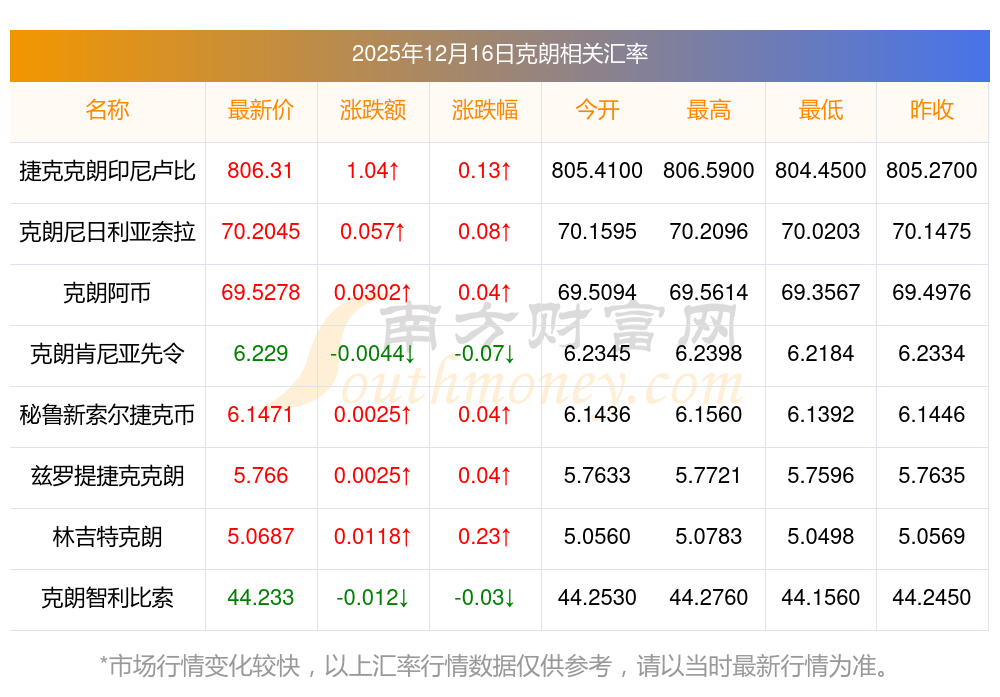Click latest price 806.31

pyautogui.click(x=260, y=171)
